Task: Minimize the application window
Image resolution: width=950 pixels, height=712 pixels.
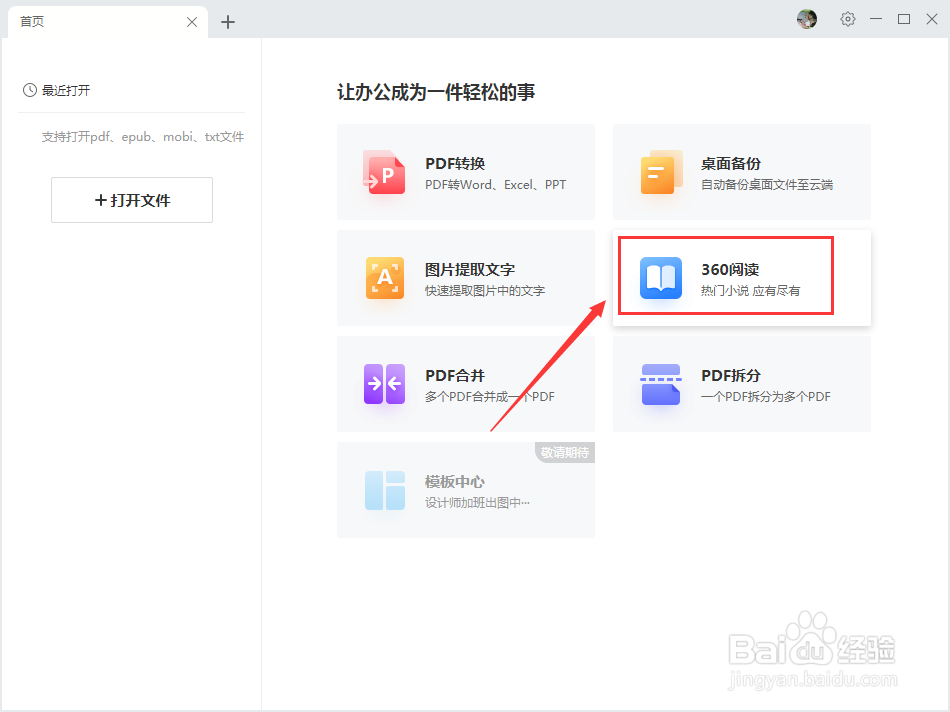Action: pos(875,19)
